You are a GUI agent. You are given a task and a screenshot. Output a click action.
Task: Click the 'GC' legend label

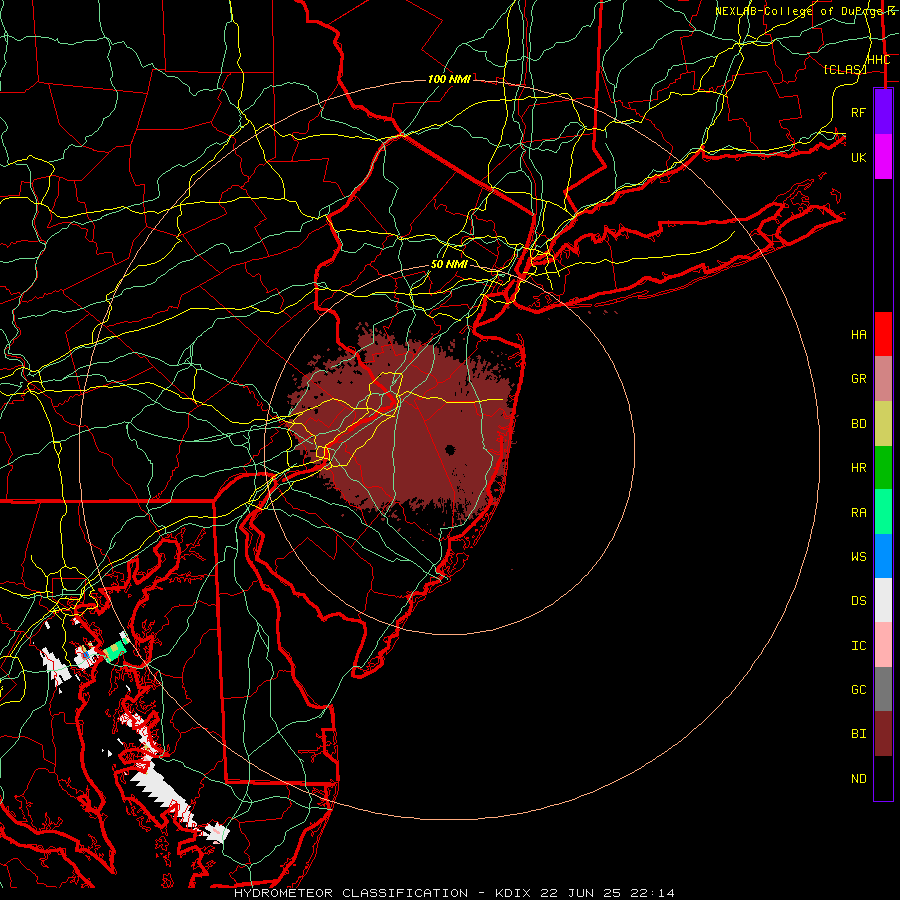859,689
